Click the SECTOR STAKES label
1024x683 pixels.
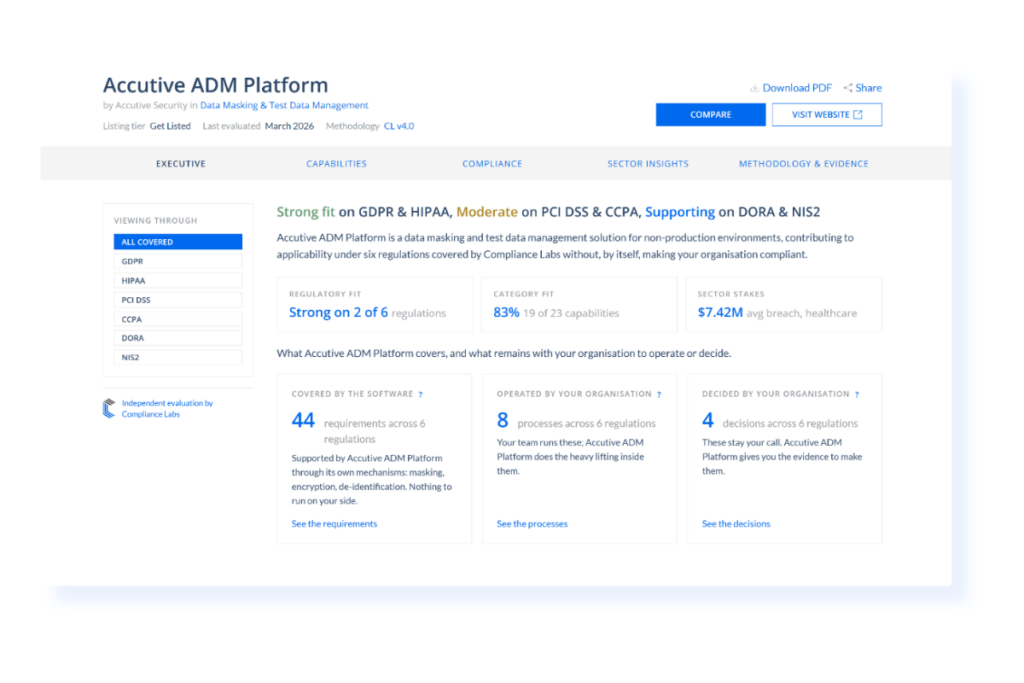point(731,294)
